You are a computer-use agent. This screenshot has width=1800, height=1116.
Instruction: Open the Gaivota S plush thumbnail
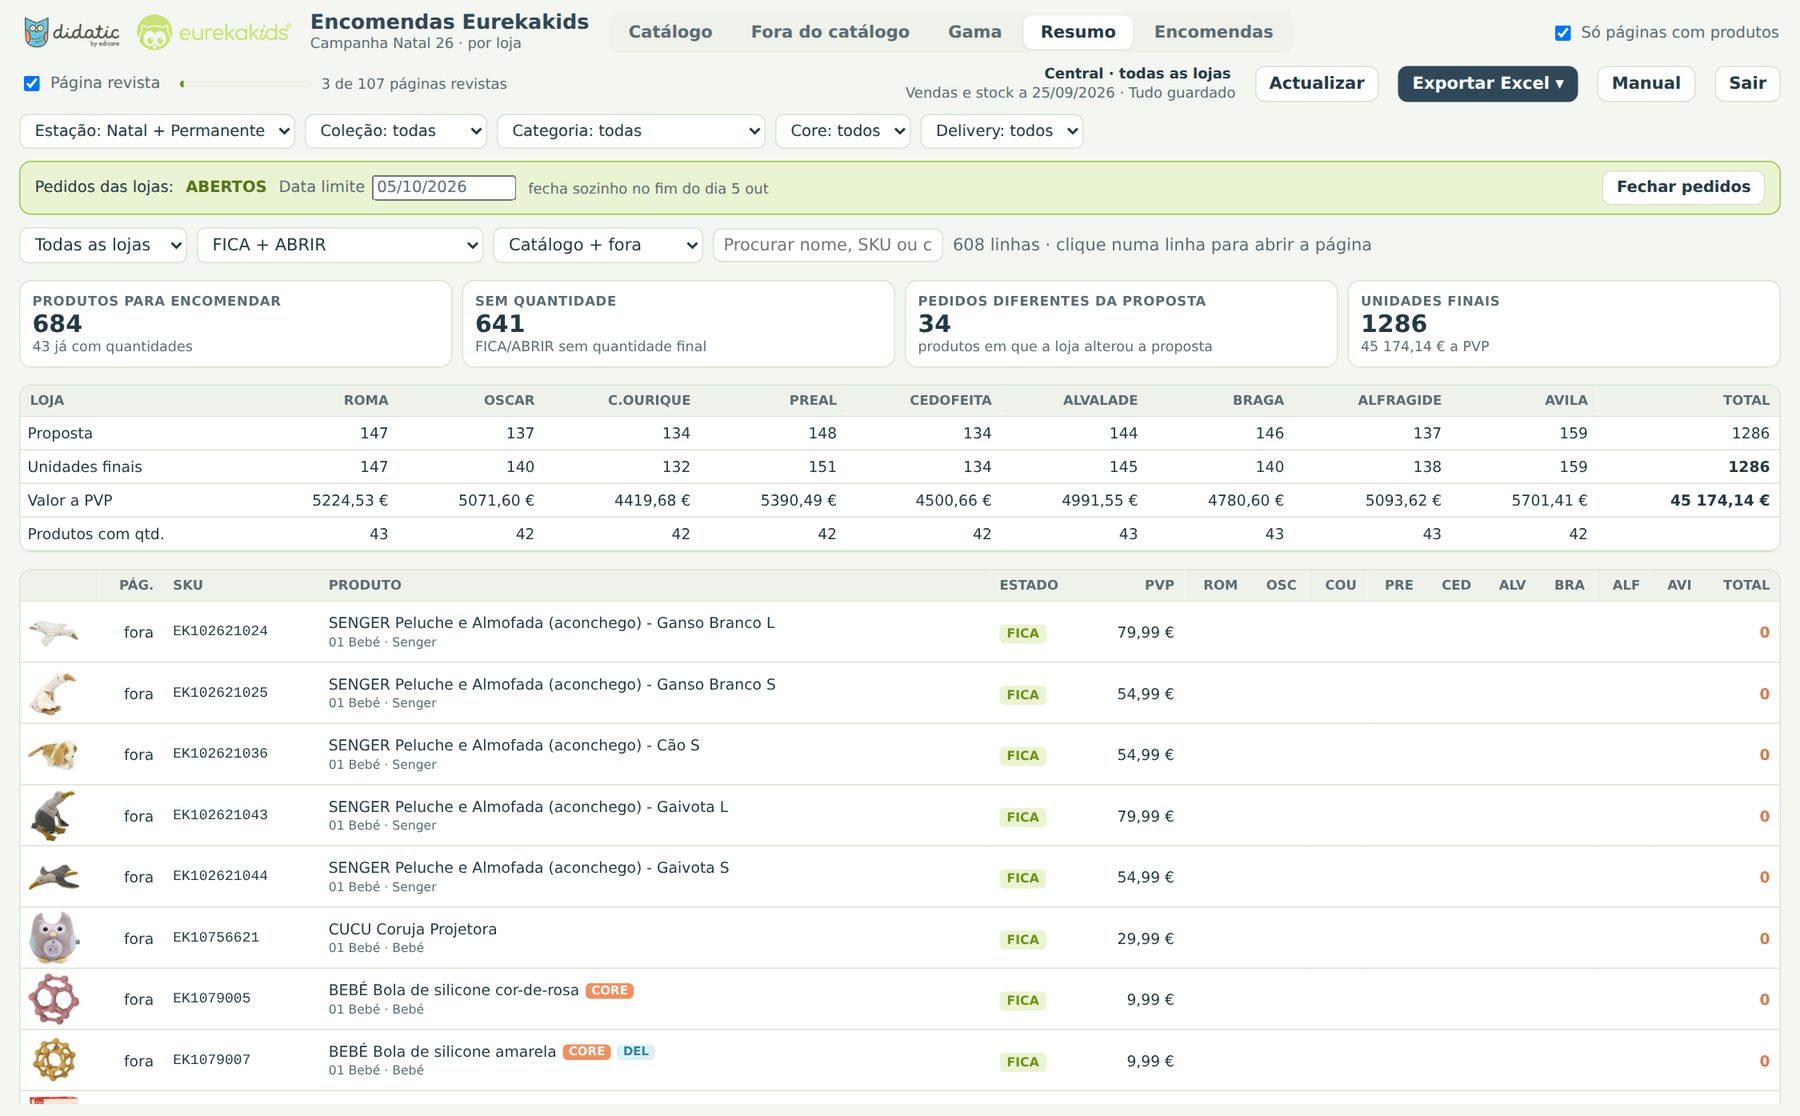pyautogui.click(x=54, y=877)
